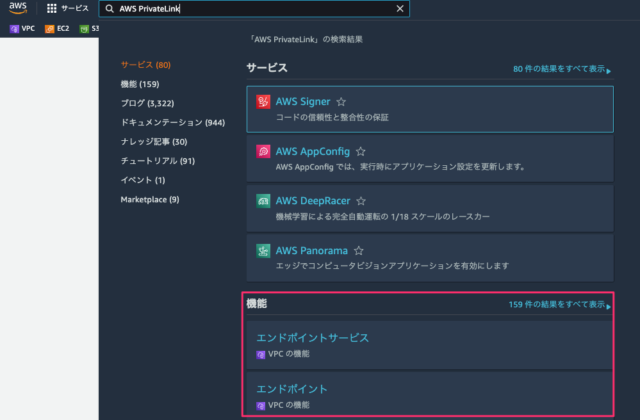Image resolution: width=640 pixels, height=420 pixels.
Task: Show all 80 service results
Action: 562,69
